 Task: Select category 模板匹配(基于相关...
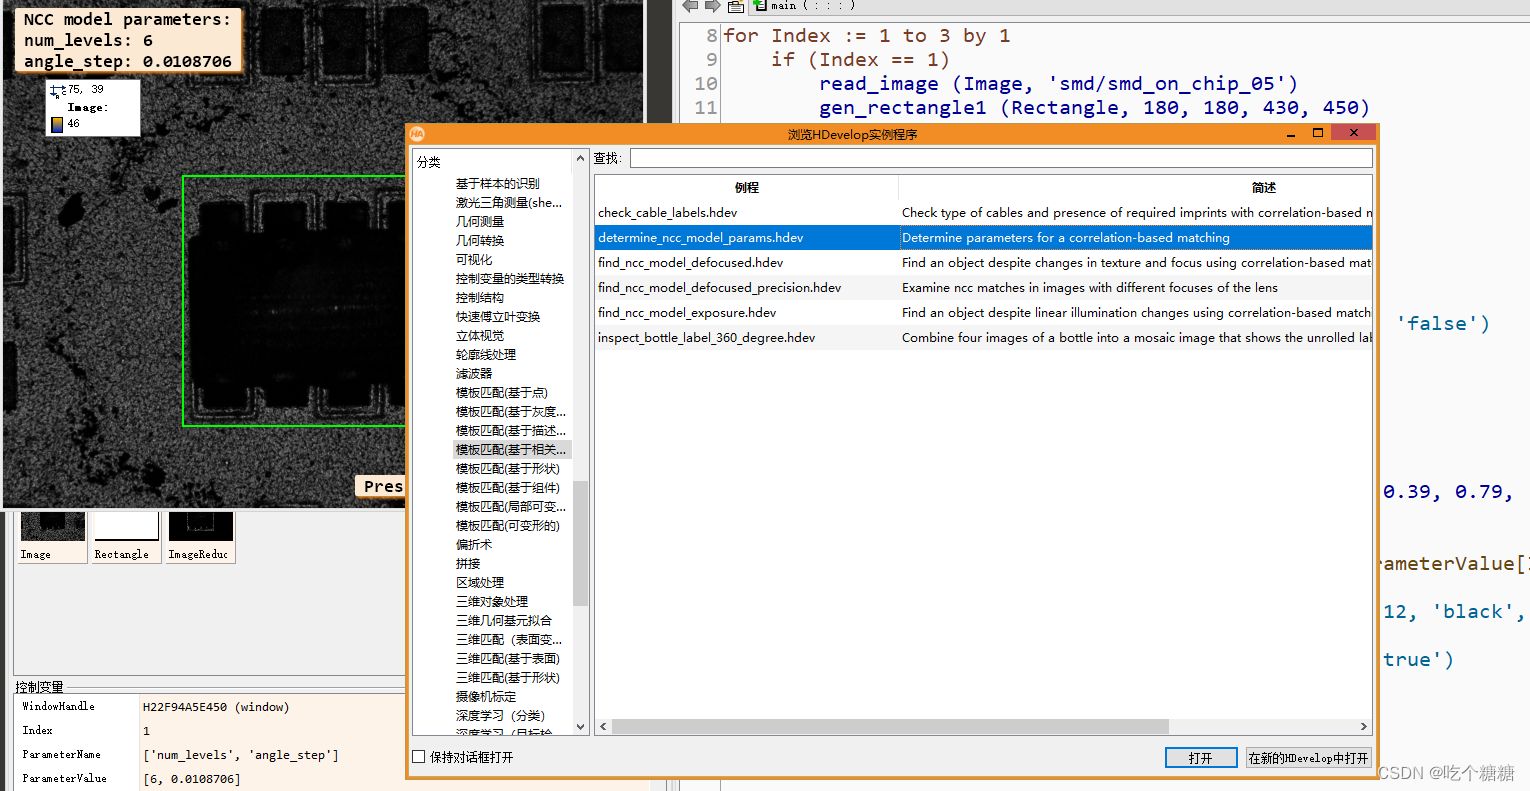[511, 449]
